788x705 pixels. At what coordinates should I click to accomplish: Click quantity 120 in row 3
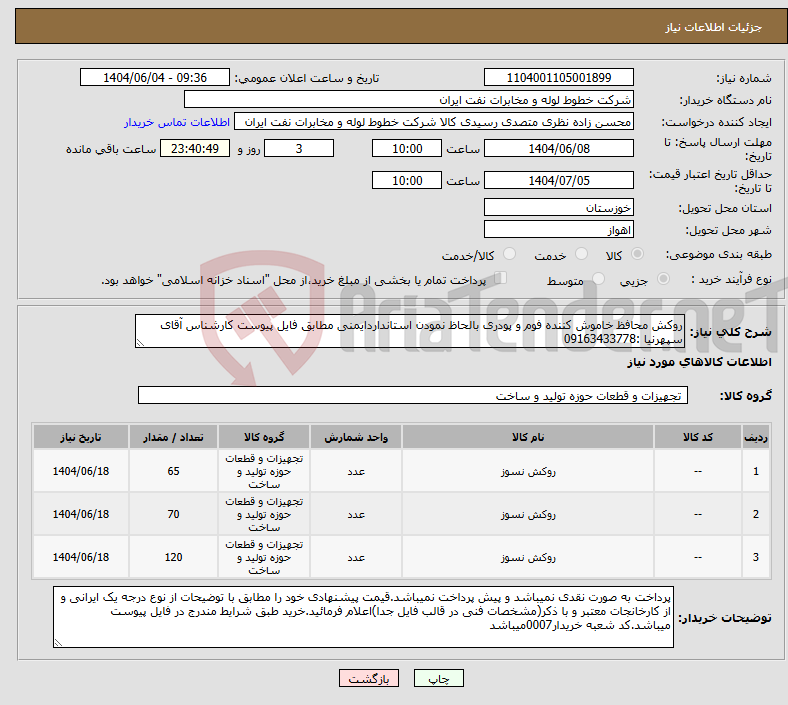[x=173, y=557]
